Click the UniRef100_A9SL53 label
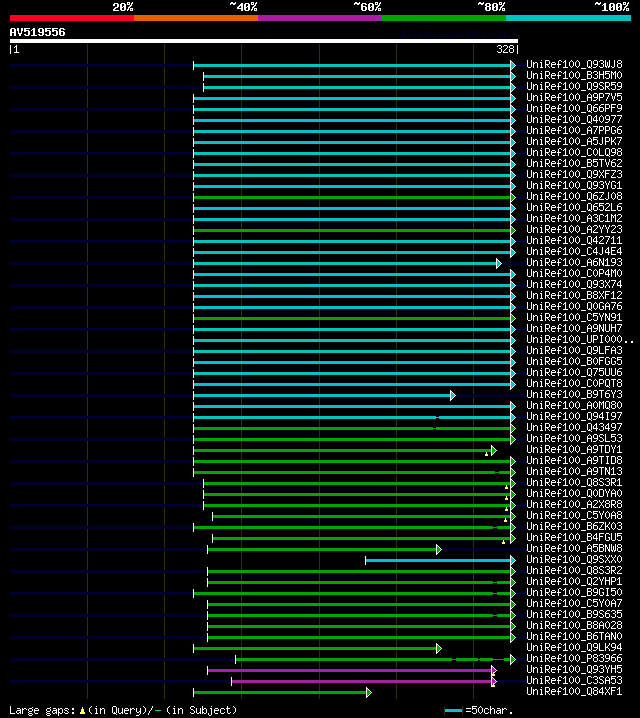The image size is (640, 718). (x=574, y=438)
